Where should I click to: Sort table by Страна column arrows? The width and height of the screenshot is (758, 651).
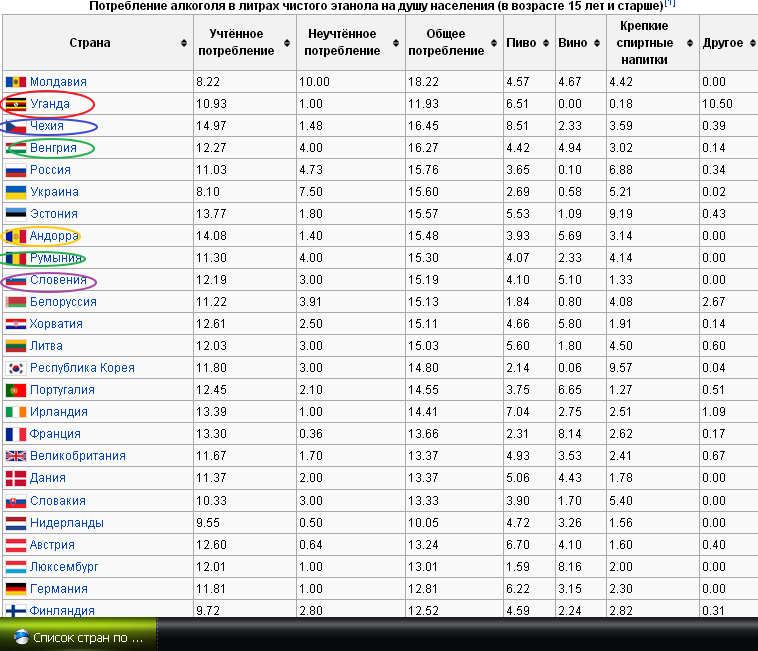coord(183,43)
